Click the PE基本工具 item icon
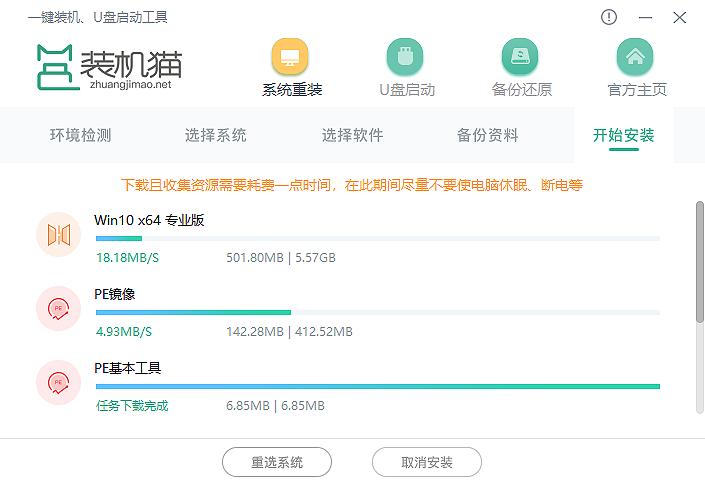This screenshot has height=481, width=705. pyautogui.click(x=57, y=383)
